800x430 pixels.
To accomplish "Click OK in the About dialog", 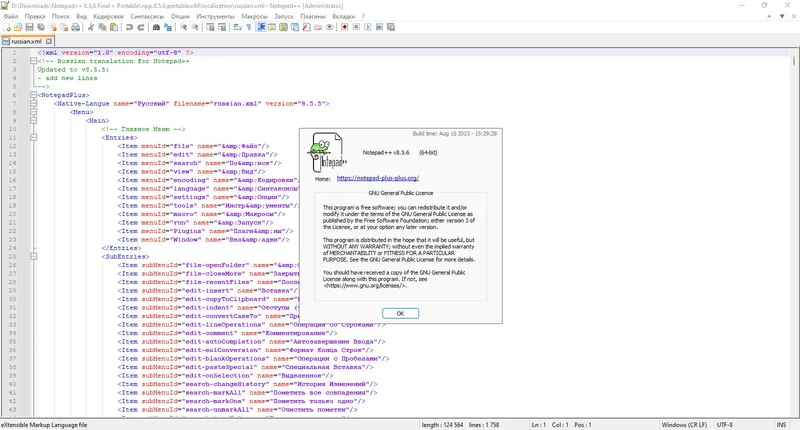I will (401, 313).
